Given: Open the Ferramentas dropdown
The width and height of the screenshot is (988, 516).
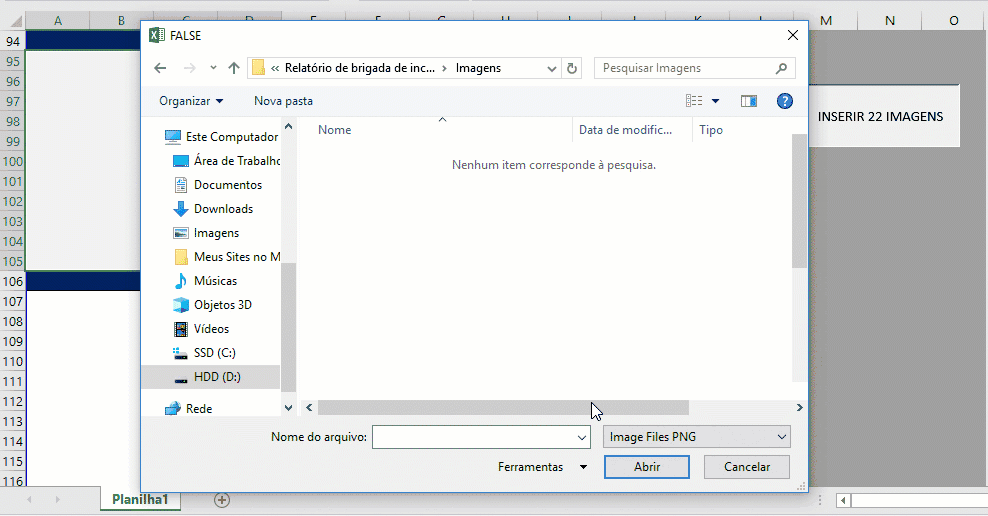Looking at the screenshot, I should pos(543,467).
